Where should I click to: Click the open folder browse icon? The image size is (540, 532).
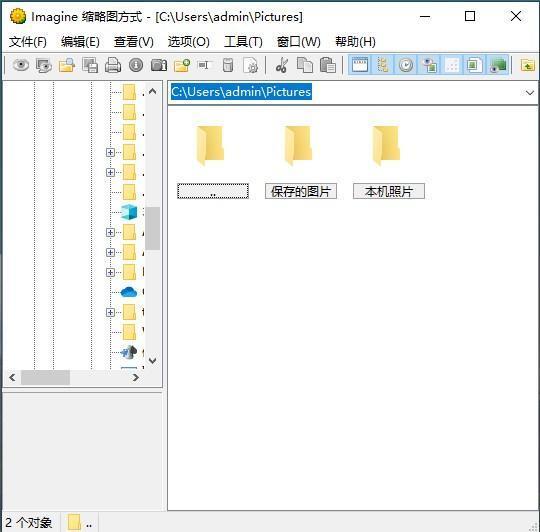(x=67, y=65)
